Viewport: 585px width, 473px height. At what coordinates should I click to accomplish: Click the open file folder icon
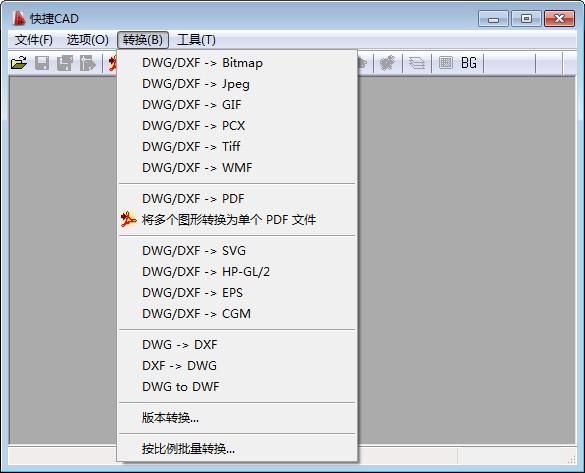[x=19, y=63]
